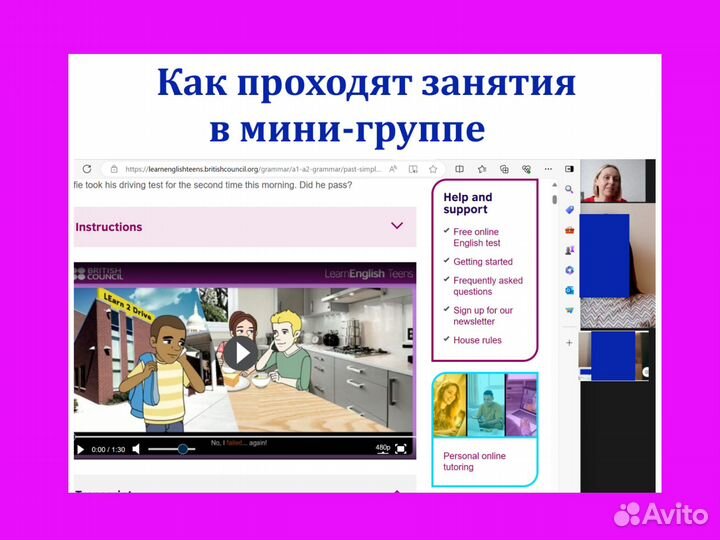Open Sign up for our newsletter link
Viewport: 720px width, 540px height.
pos(483,316)
